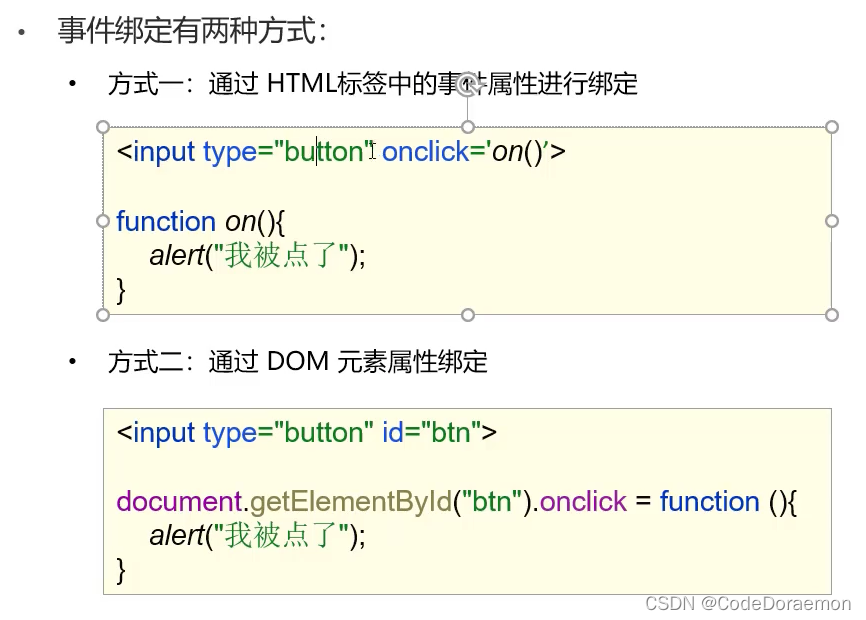Click id="btn" in the second code box
The image size is (866, 620).
click(x=434, y=432)
